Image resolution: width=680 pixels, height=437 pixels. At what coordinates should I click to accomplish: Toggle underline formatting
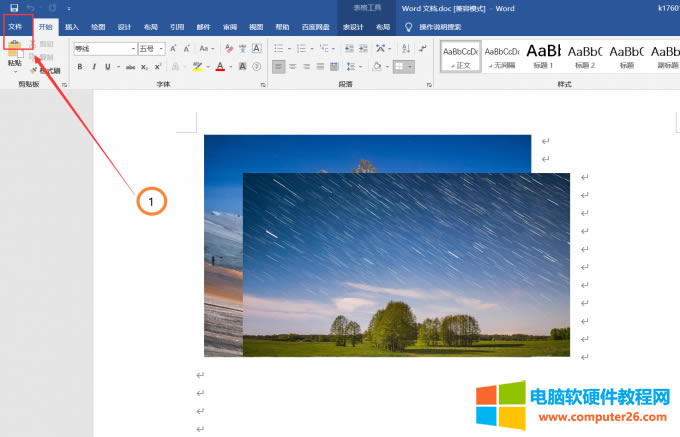click(108, 67)
